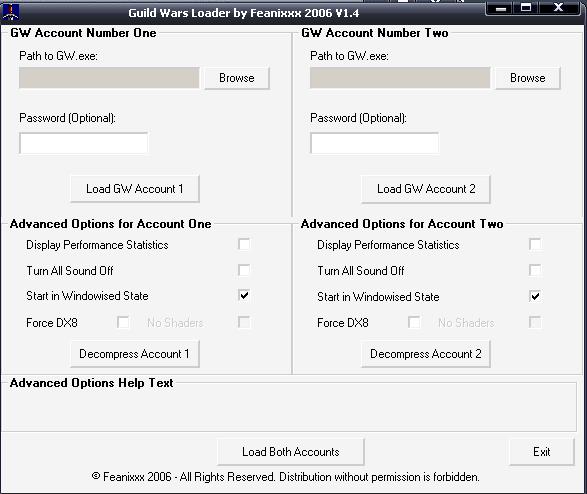Click the 'Advanced Options Help Text' heading

pos(91,383)
